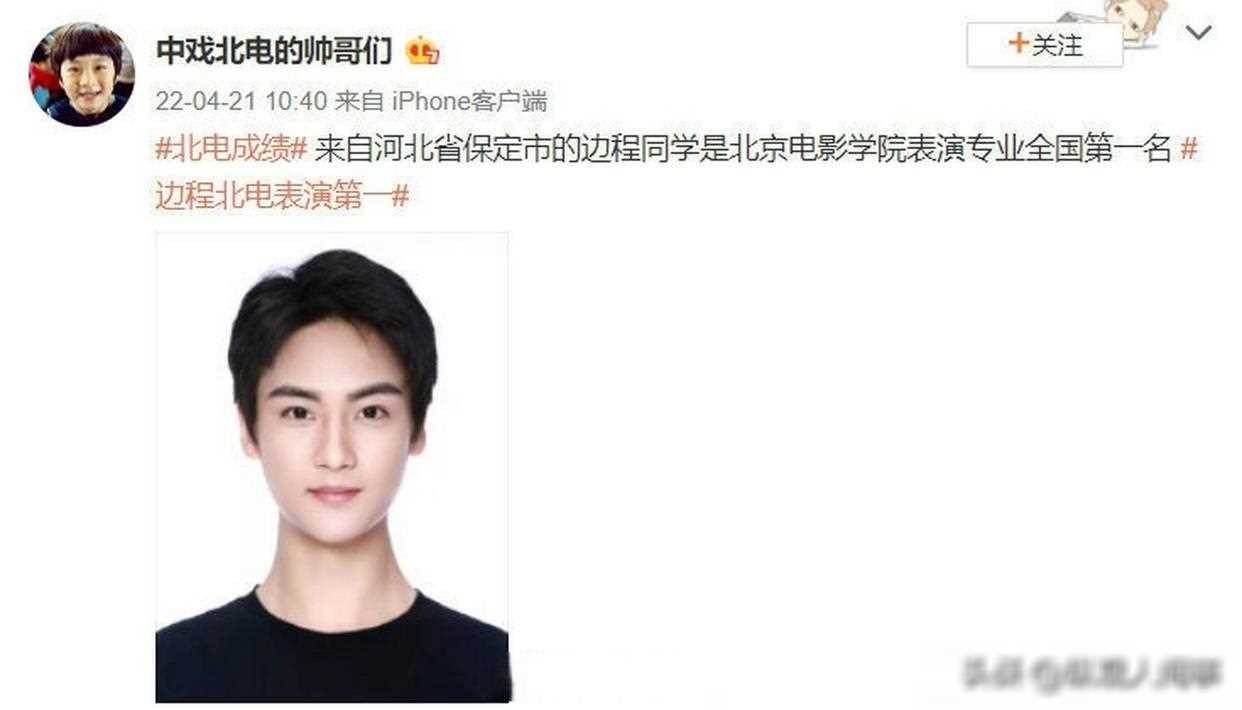Open the hashtag #北电成绩#

pyautogui.click(x=231, y=149)
